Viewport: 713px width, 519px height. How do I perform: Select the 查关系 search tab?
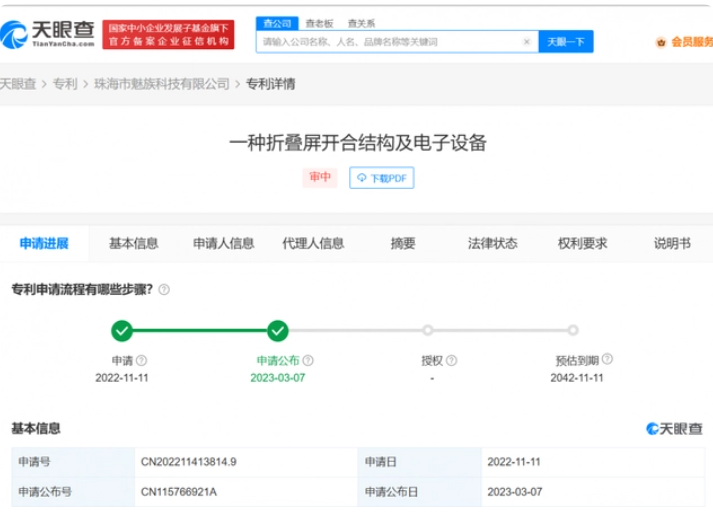[x=362, y=24]
